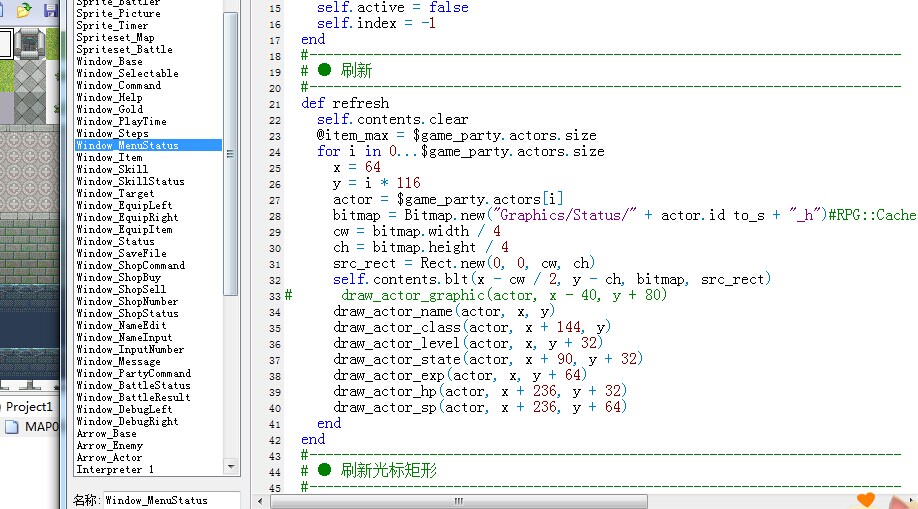Click the '刷新光标矩形' comment heading

coord(389,470)
